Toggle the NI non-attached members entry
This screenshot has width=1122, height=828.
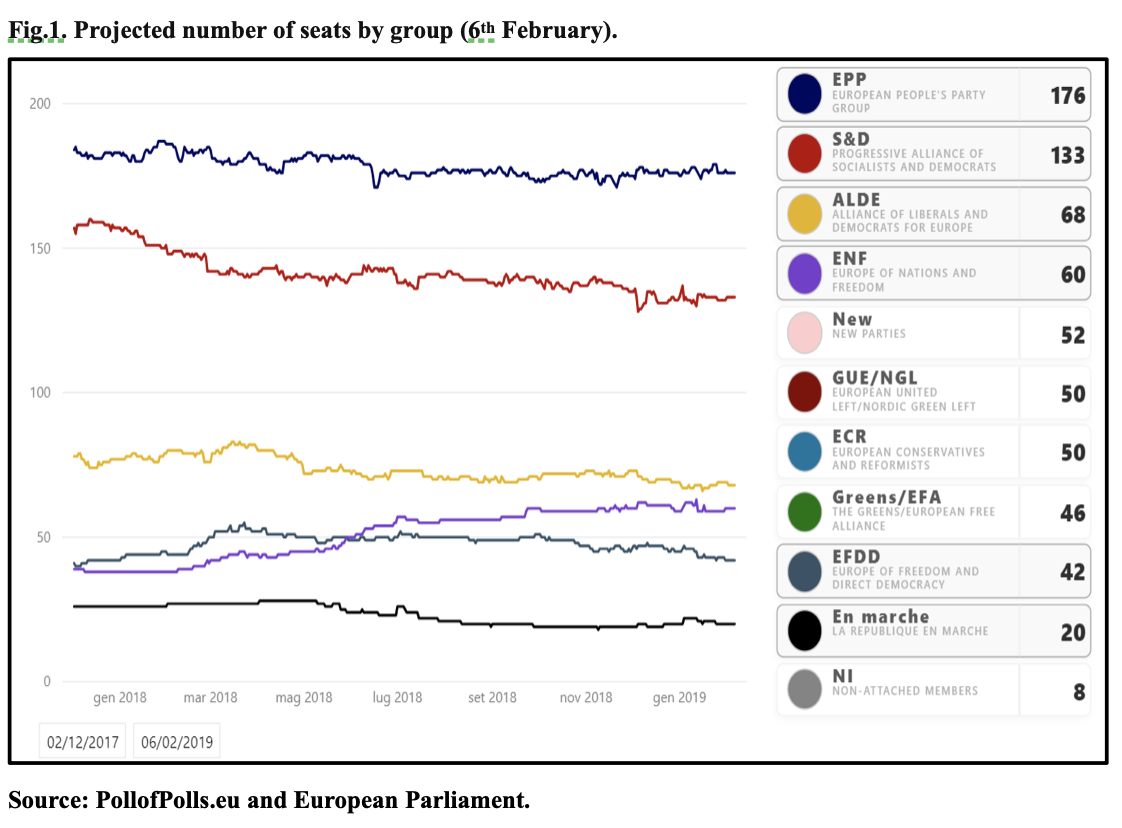932,690
